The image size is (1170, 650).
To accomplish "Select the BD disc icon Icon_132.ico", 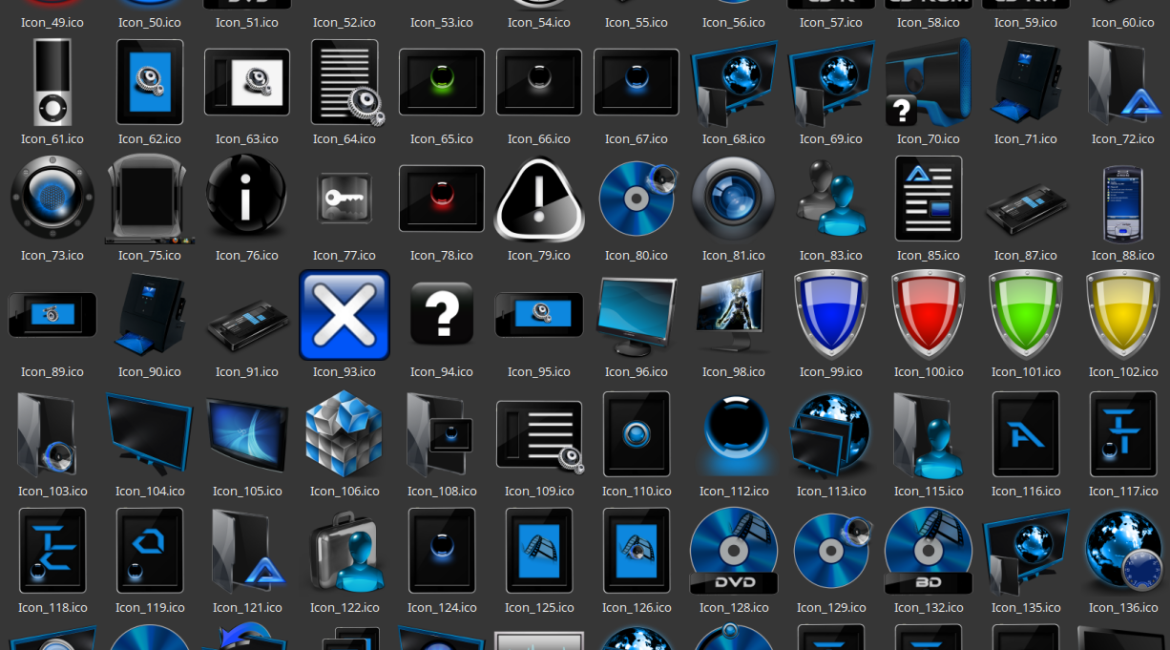I will pyautogui.click(x=928, y=550).
